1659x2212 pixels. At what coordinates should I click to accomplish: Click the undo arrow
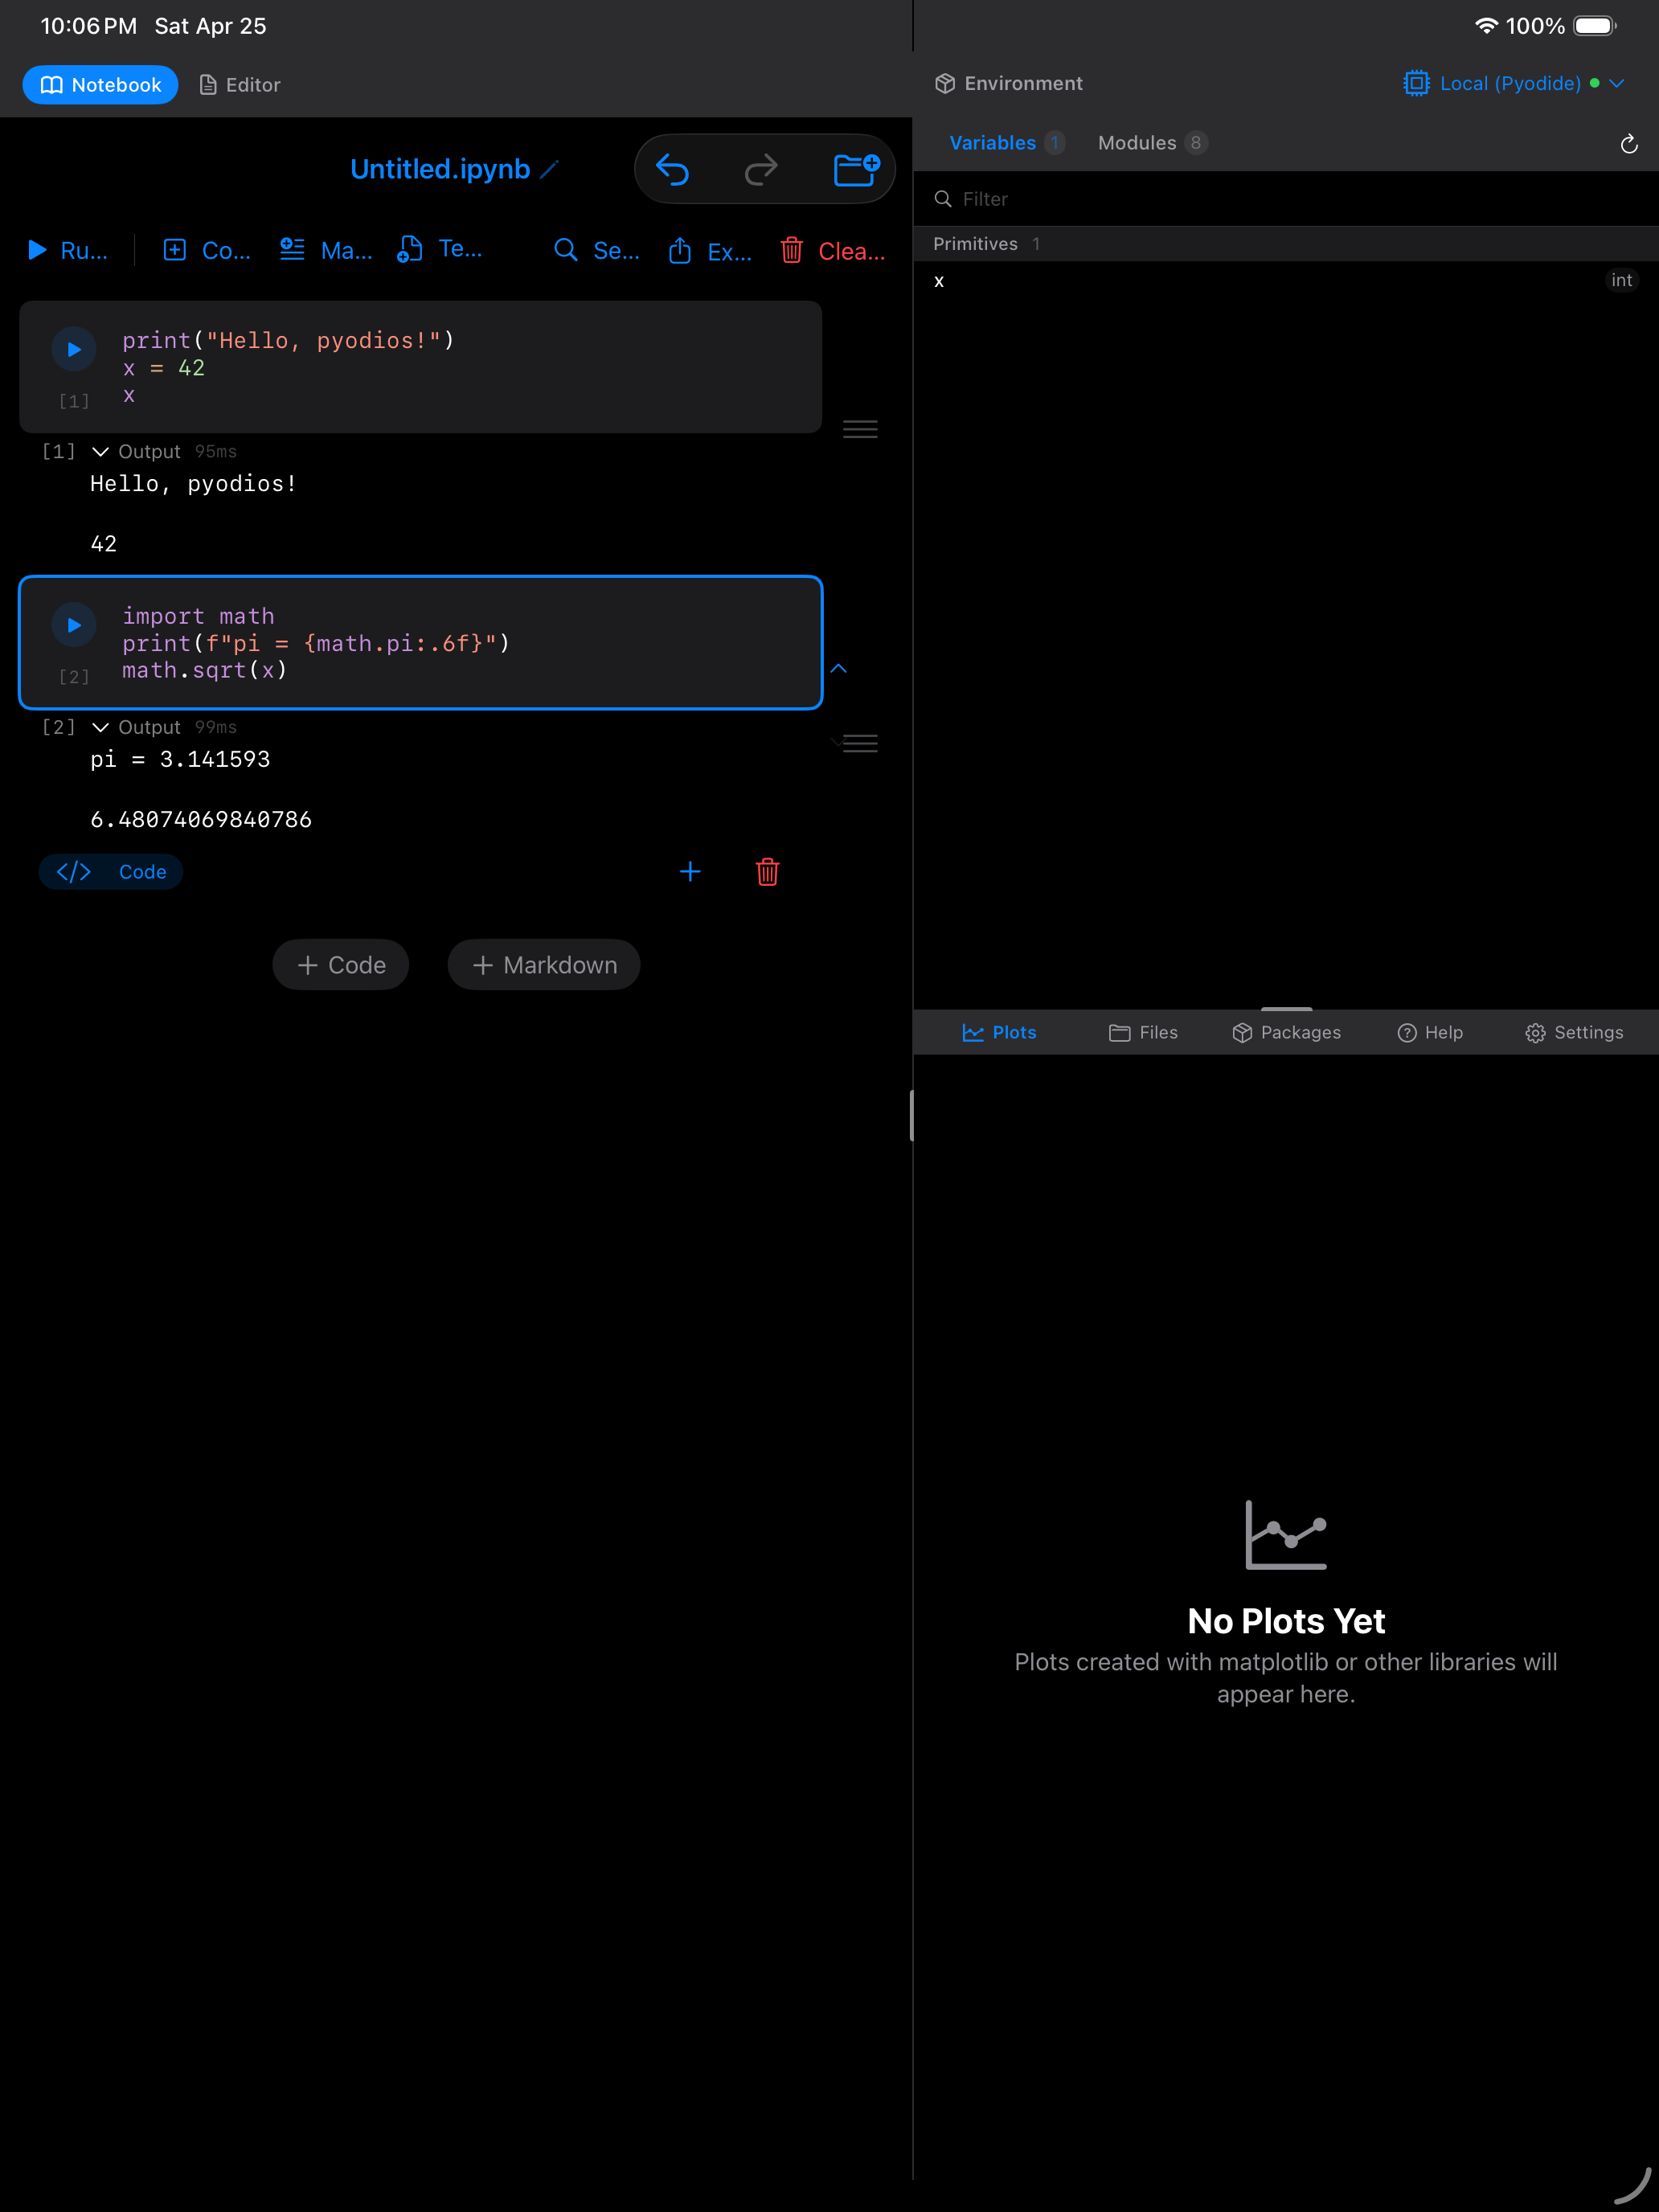pyautogui.click(x=672, y=170)
